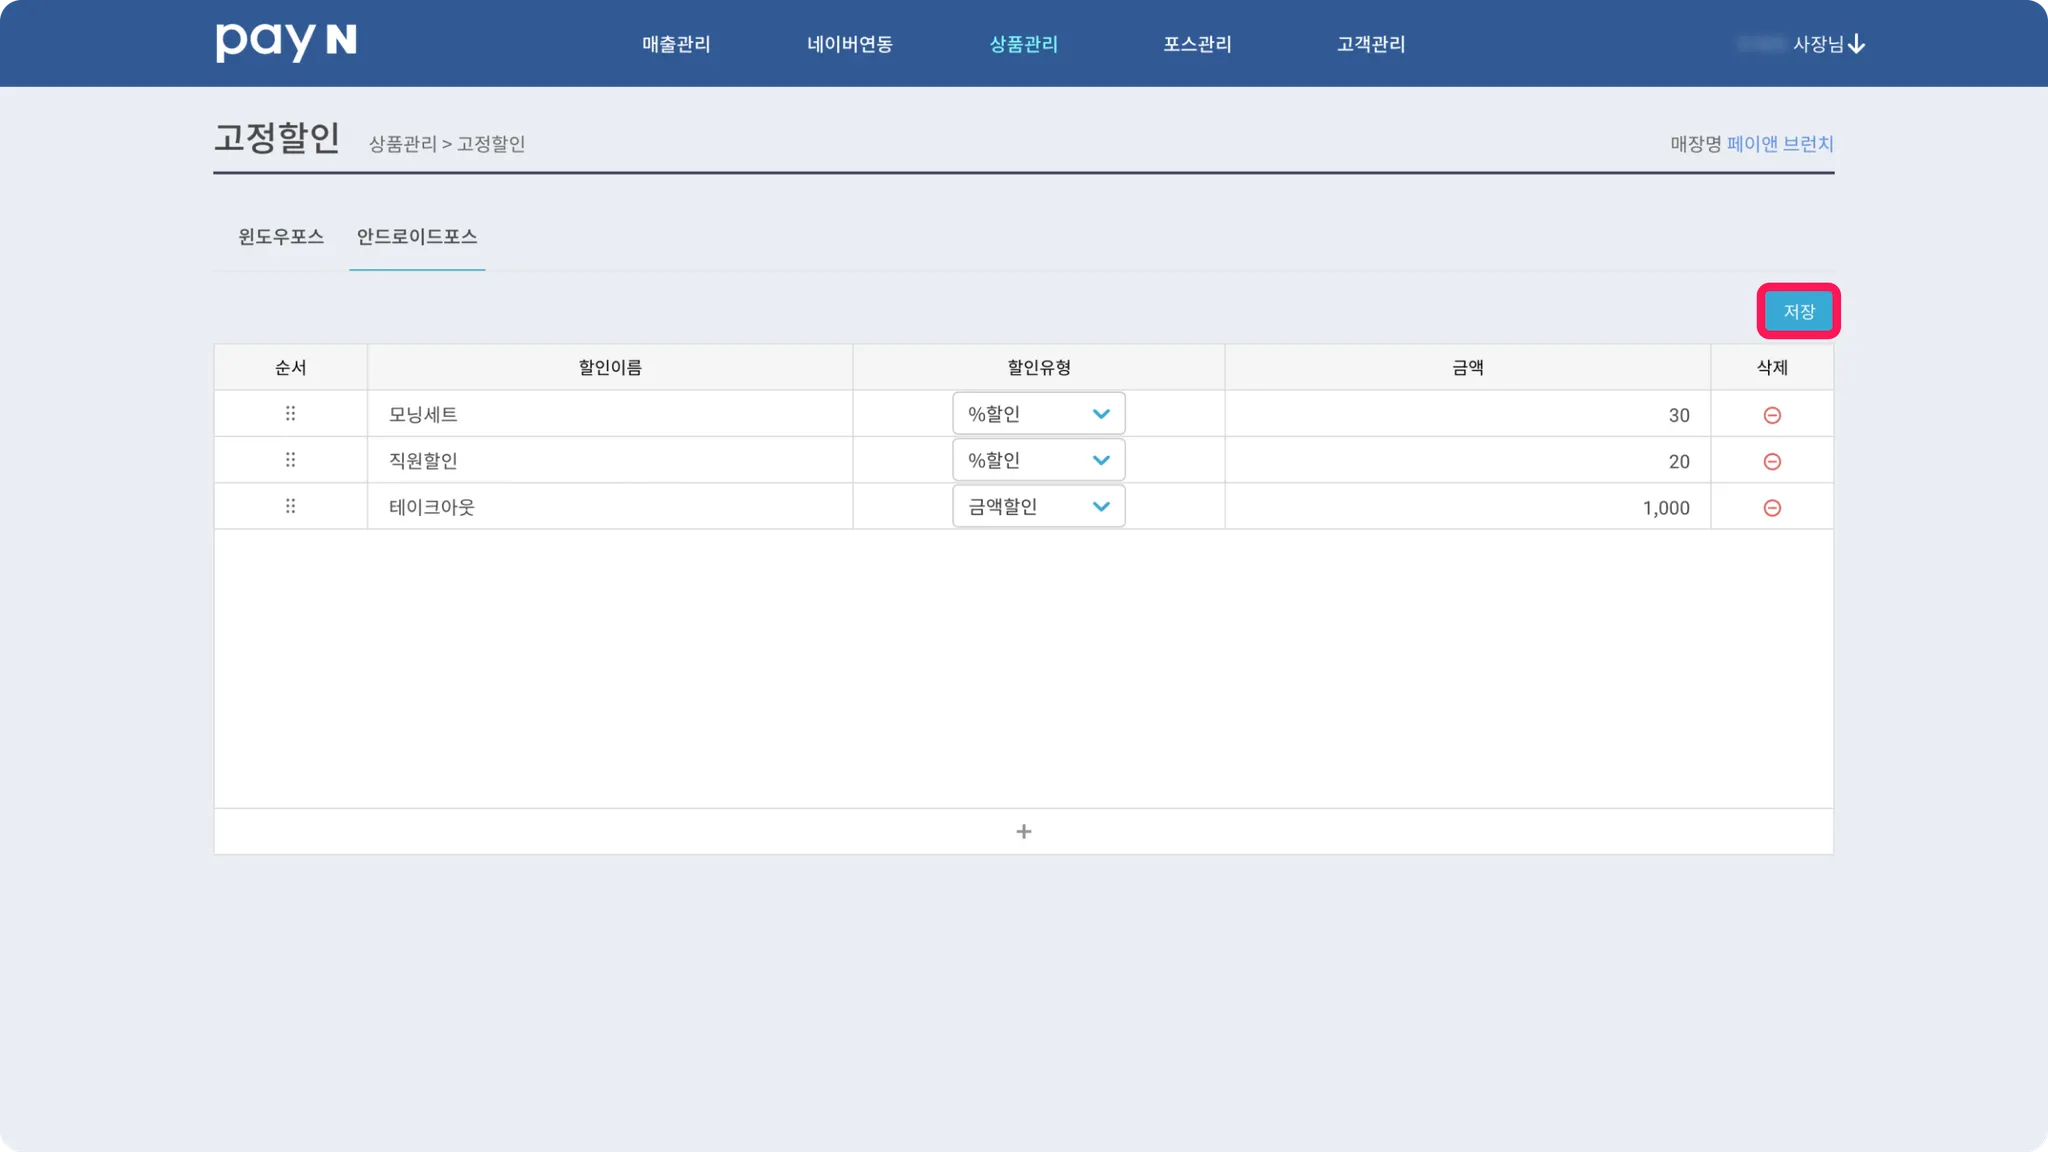
Task: Select the 안드로이드포스 tab
Action: pyautogui.click(x=417, y=237)
